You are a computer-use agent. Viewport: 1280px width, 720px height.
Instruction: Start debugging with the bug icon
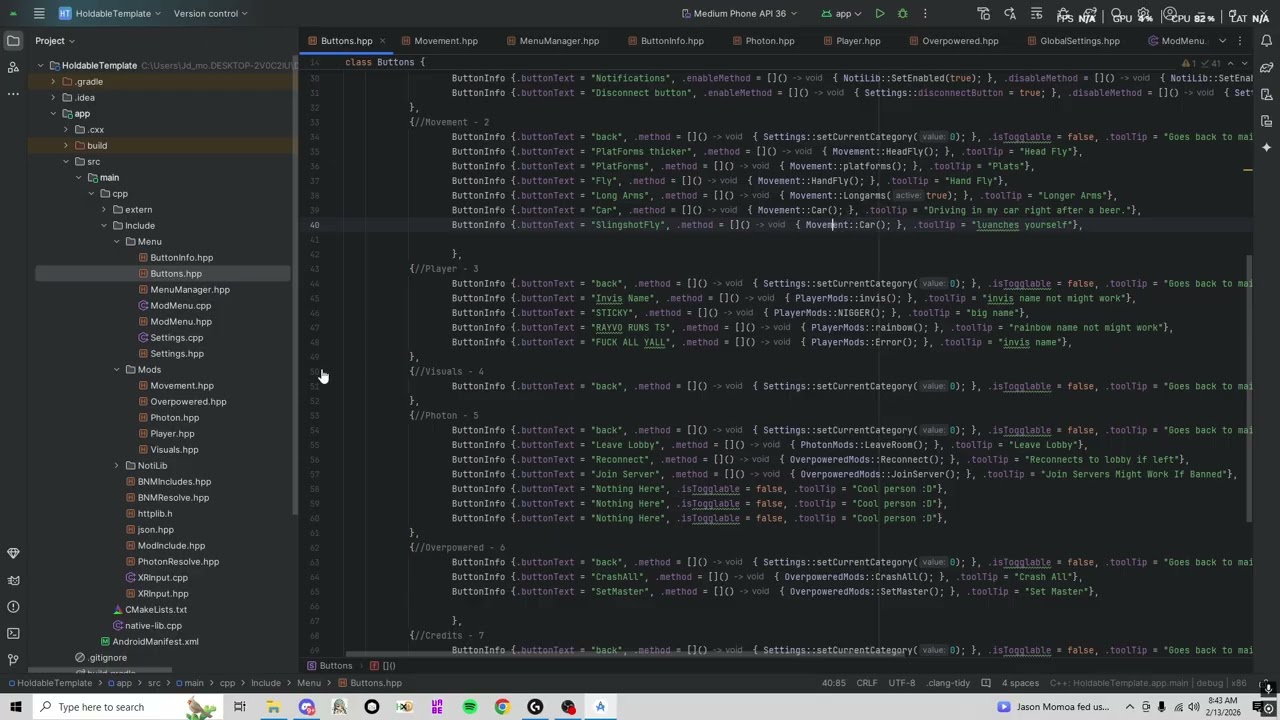[902, 13]
